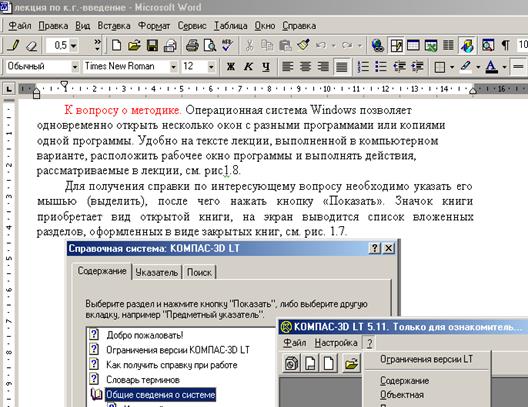Expand the style dropdown Обычный

75,67
